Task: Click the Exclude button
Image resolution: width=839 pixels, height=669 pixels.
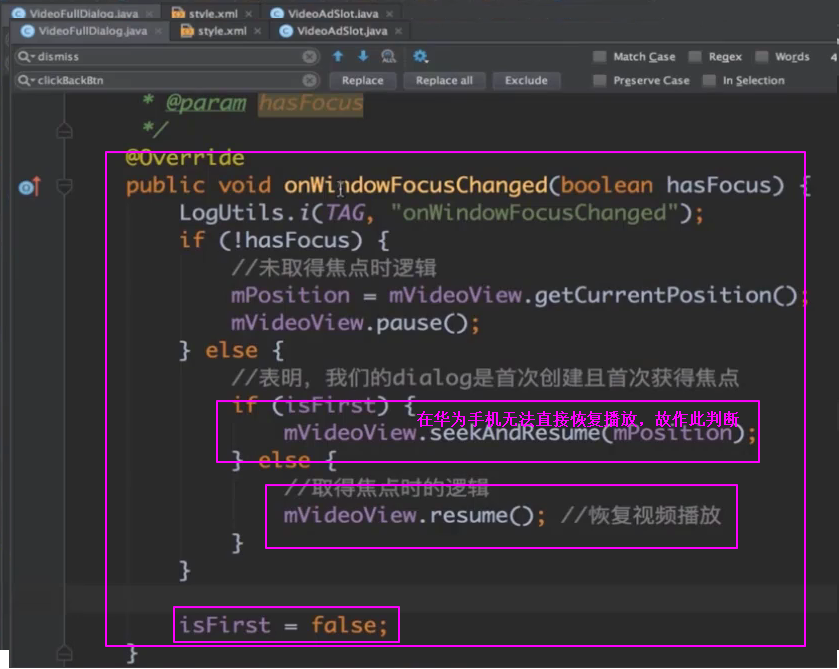Action: click(526, 80)
